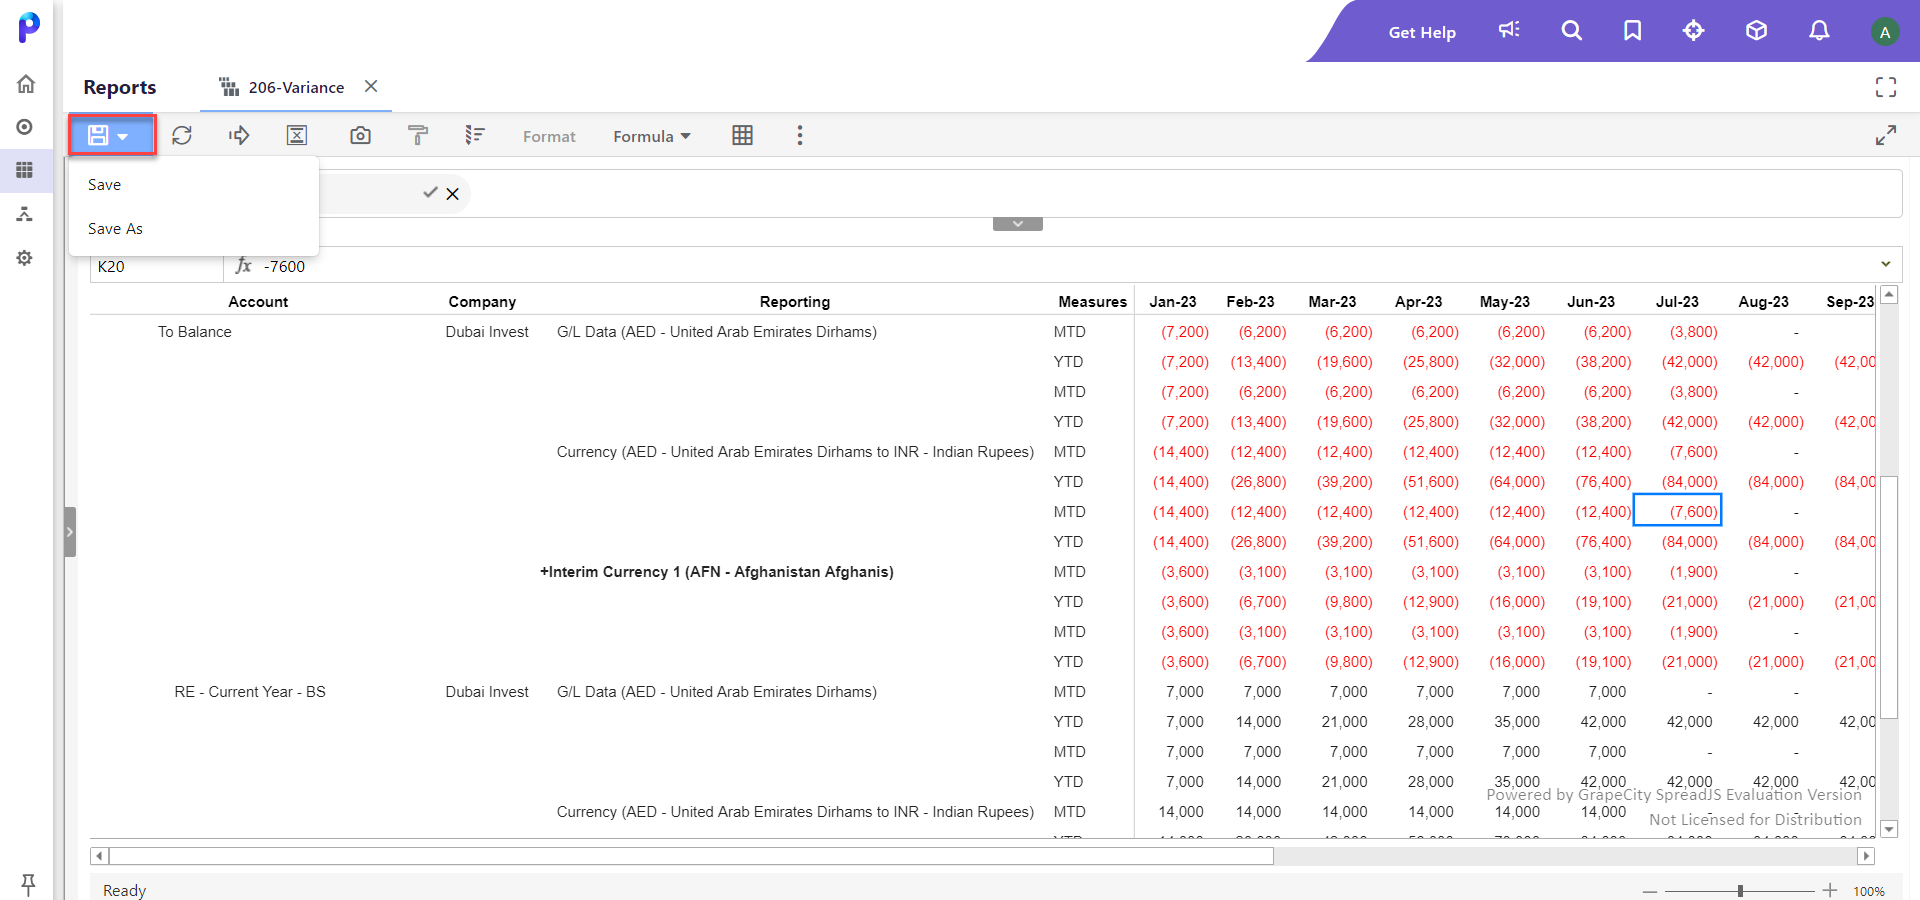Select the Account column header
This screenshot has height=900, width=1920.
click(x=258, y=302)
